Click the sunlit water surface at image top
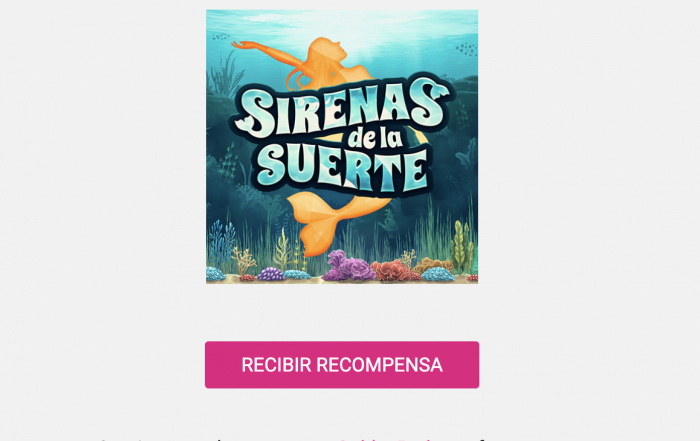The image size is (700, 441). pos(342,19)
